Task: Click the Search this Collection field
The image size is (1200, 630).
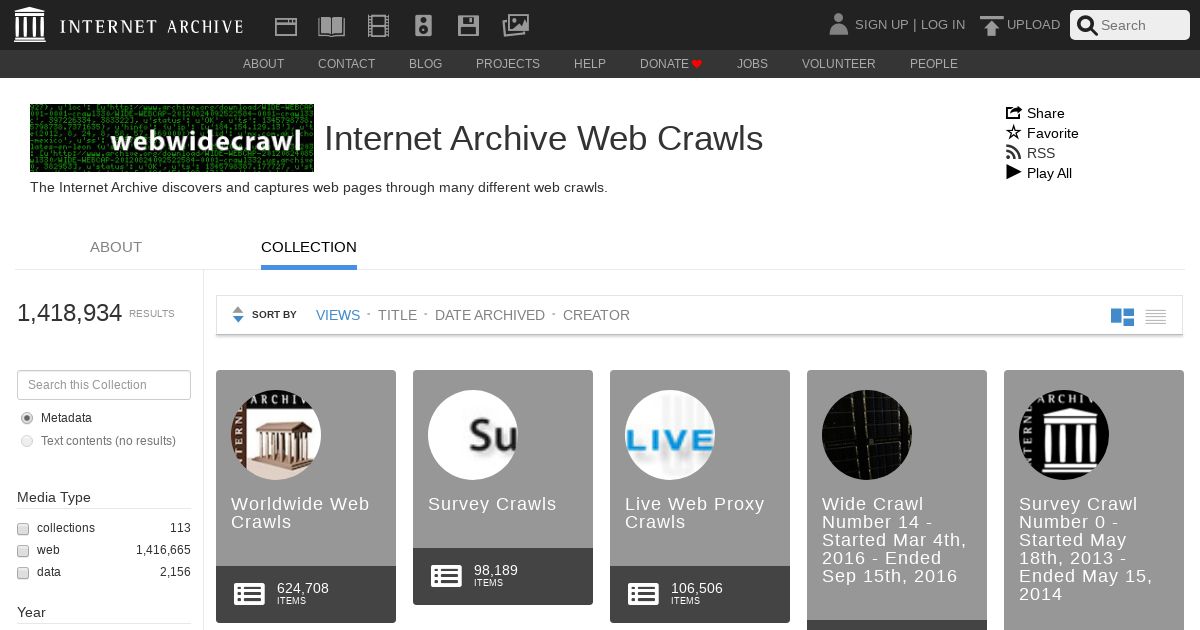Action: pyautogui.click(x=104, y=385)
